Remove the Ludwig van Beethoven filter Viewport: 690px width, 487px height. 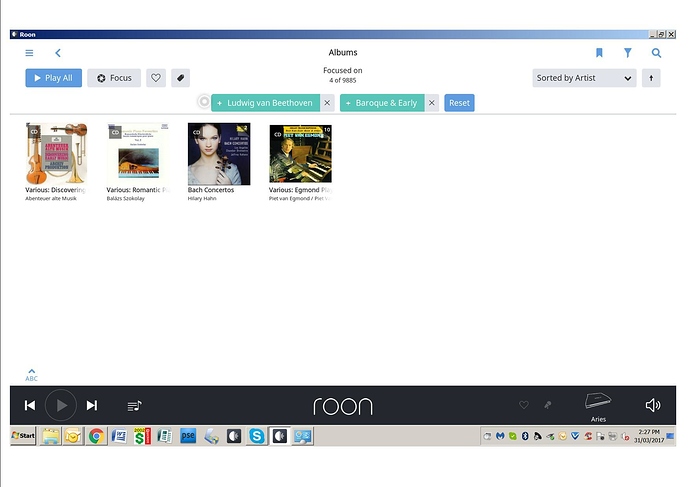coord(327,103)
